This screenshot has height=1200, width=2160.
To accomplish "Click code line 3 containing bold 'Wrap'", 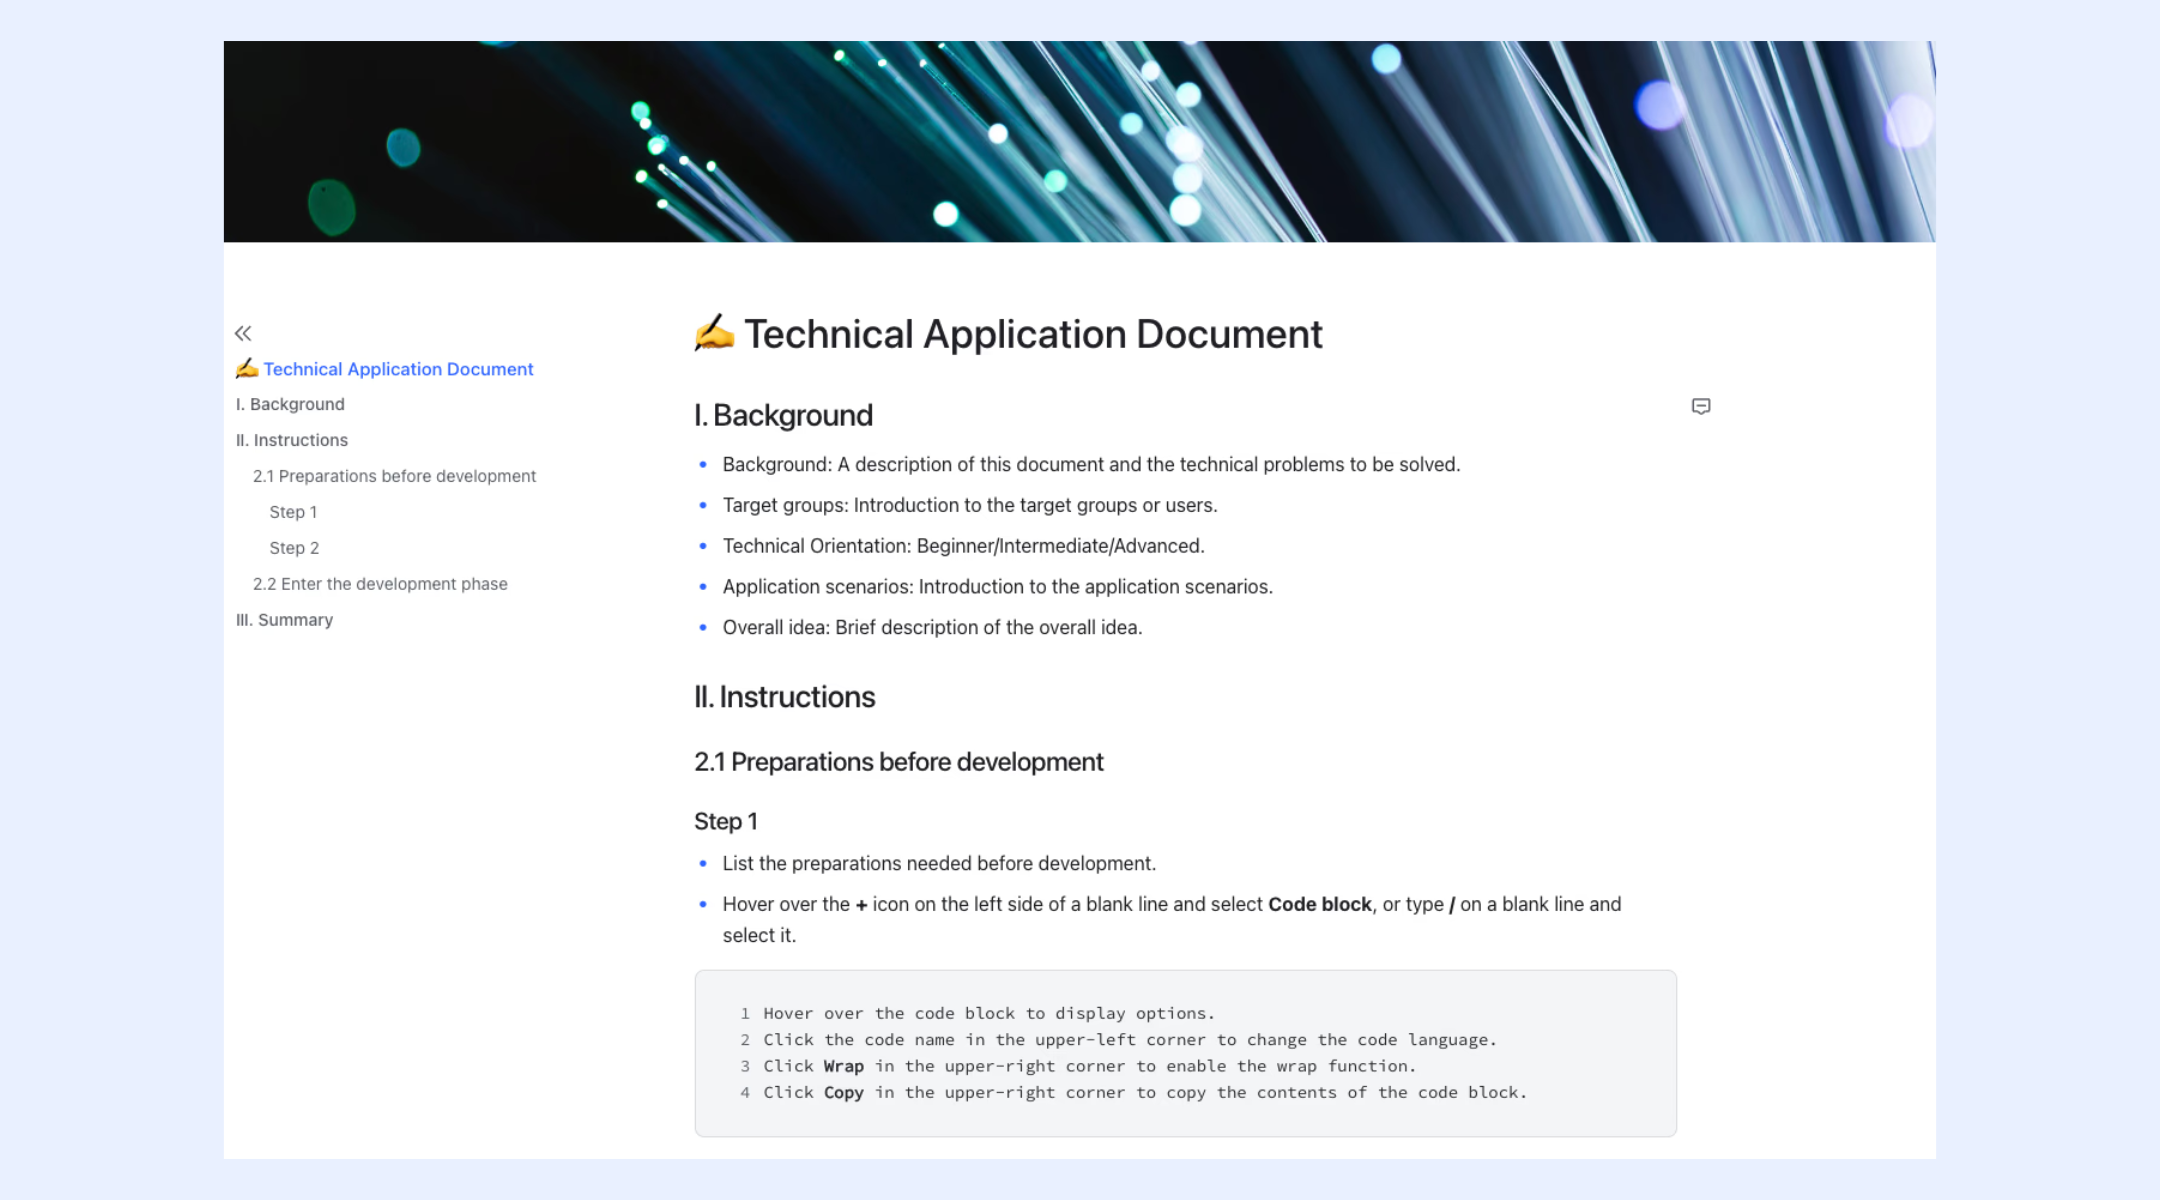I will (1090, 1066).
